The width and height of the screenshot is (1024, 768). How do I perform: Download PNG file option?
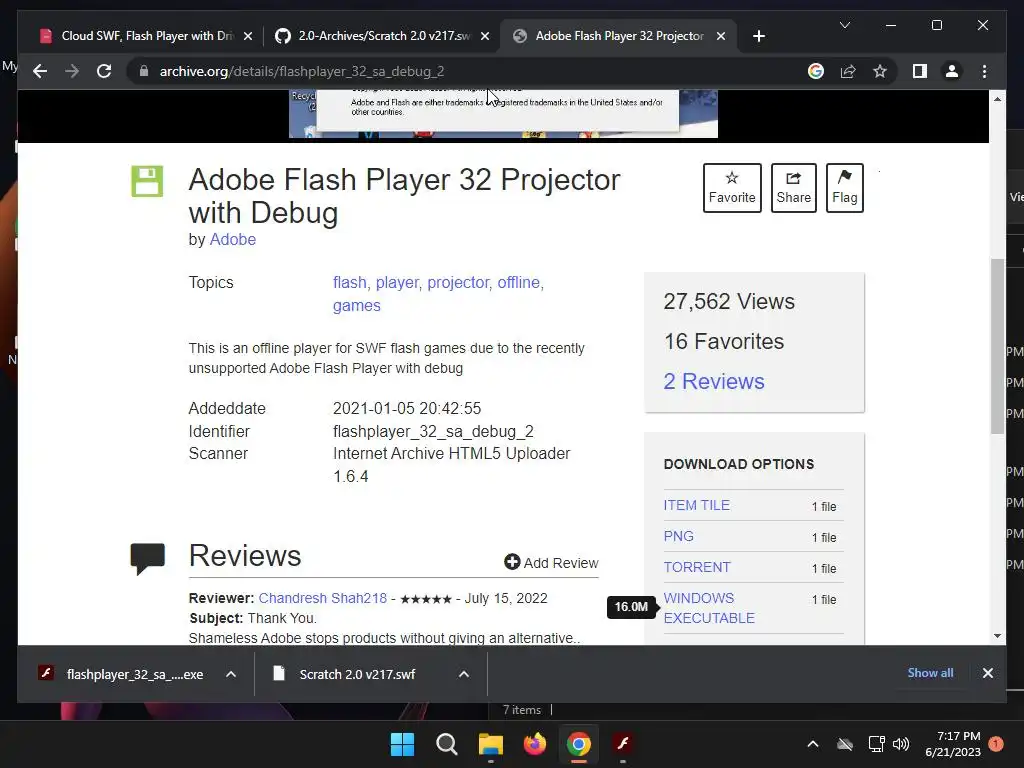click(679, 536)
